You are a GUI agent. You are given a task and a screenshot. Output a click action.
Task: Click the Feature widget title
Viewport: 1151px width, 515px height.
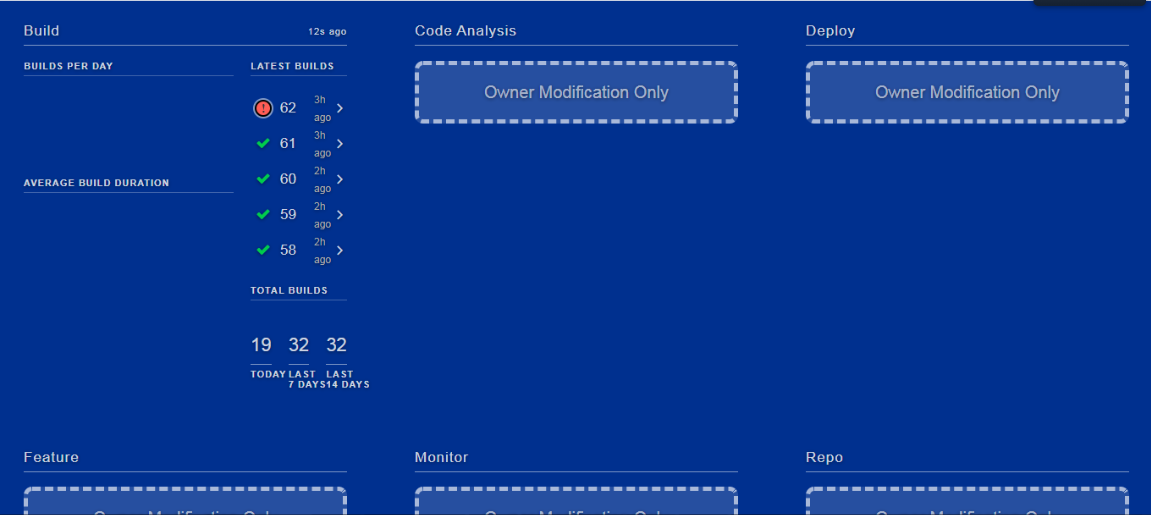coord(51,457)
